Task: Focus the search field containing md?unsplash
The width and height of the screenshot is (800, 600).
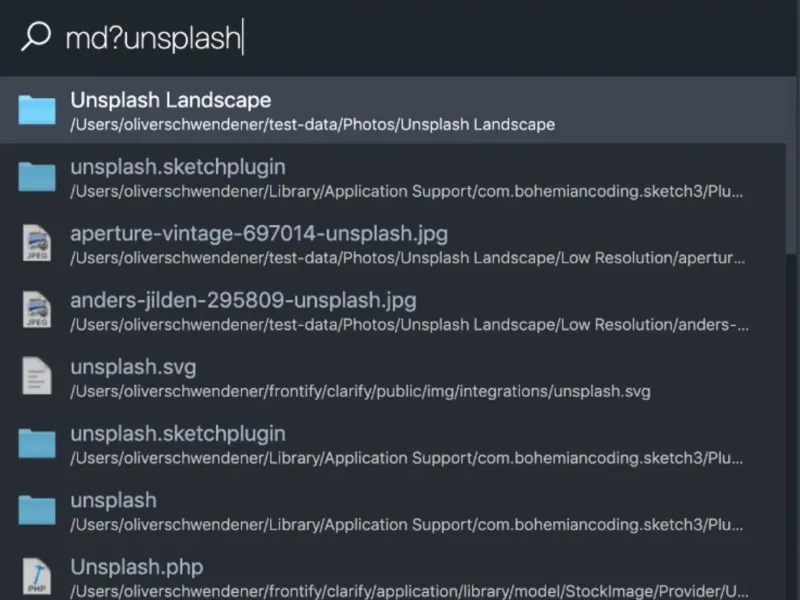Action: [398, 37]
